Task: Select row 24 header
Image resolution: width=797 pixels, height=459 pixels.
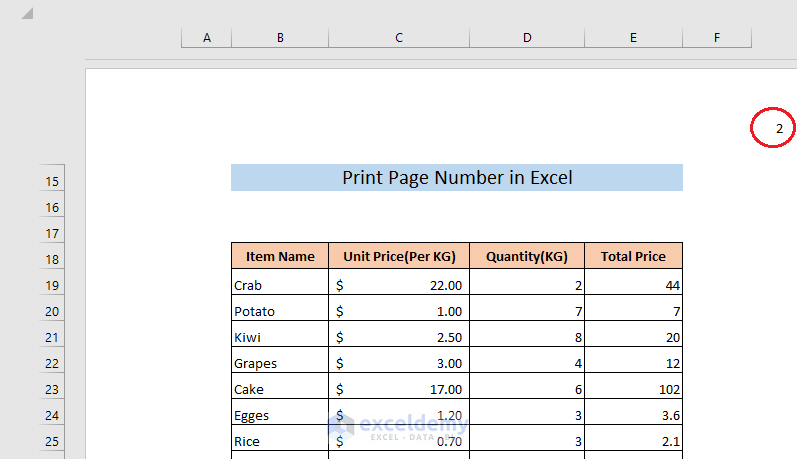Action: [x=52, y=411]
